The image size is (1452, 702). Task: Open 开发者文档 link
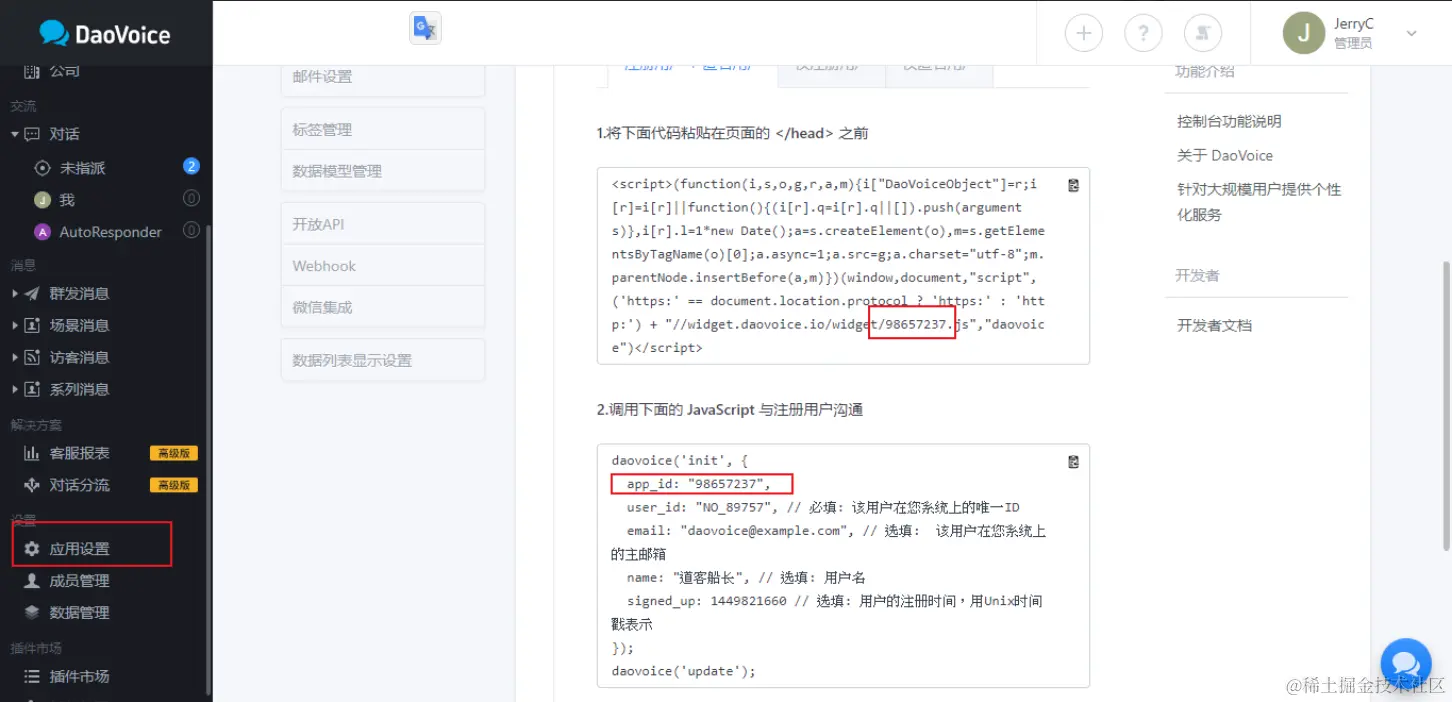point(1214,325)
